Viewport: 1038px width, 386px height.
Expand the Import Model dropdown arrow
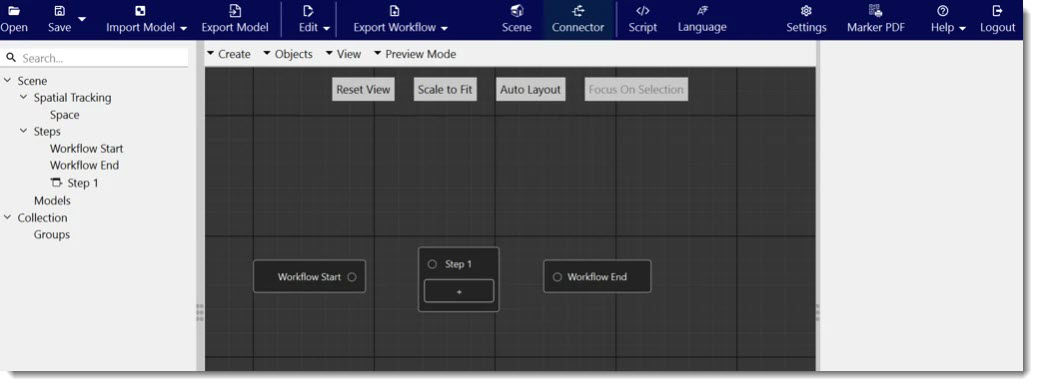[183, 28]
